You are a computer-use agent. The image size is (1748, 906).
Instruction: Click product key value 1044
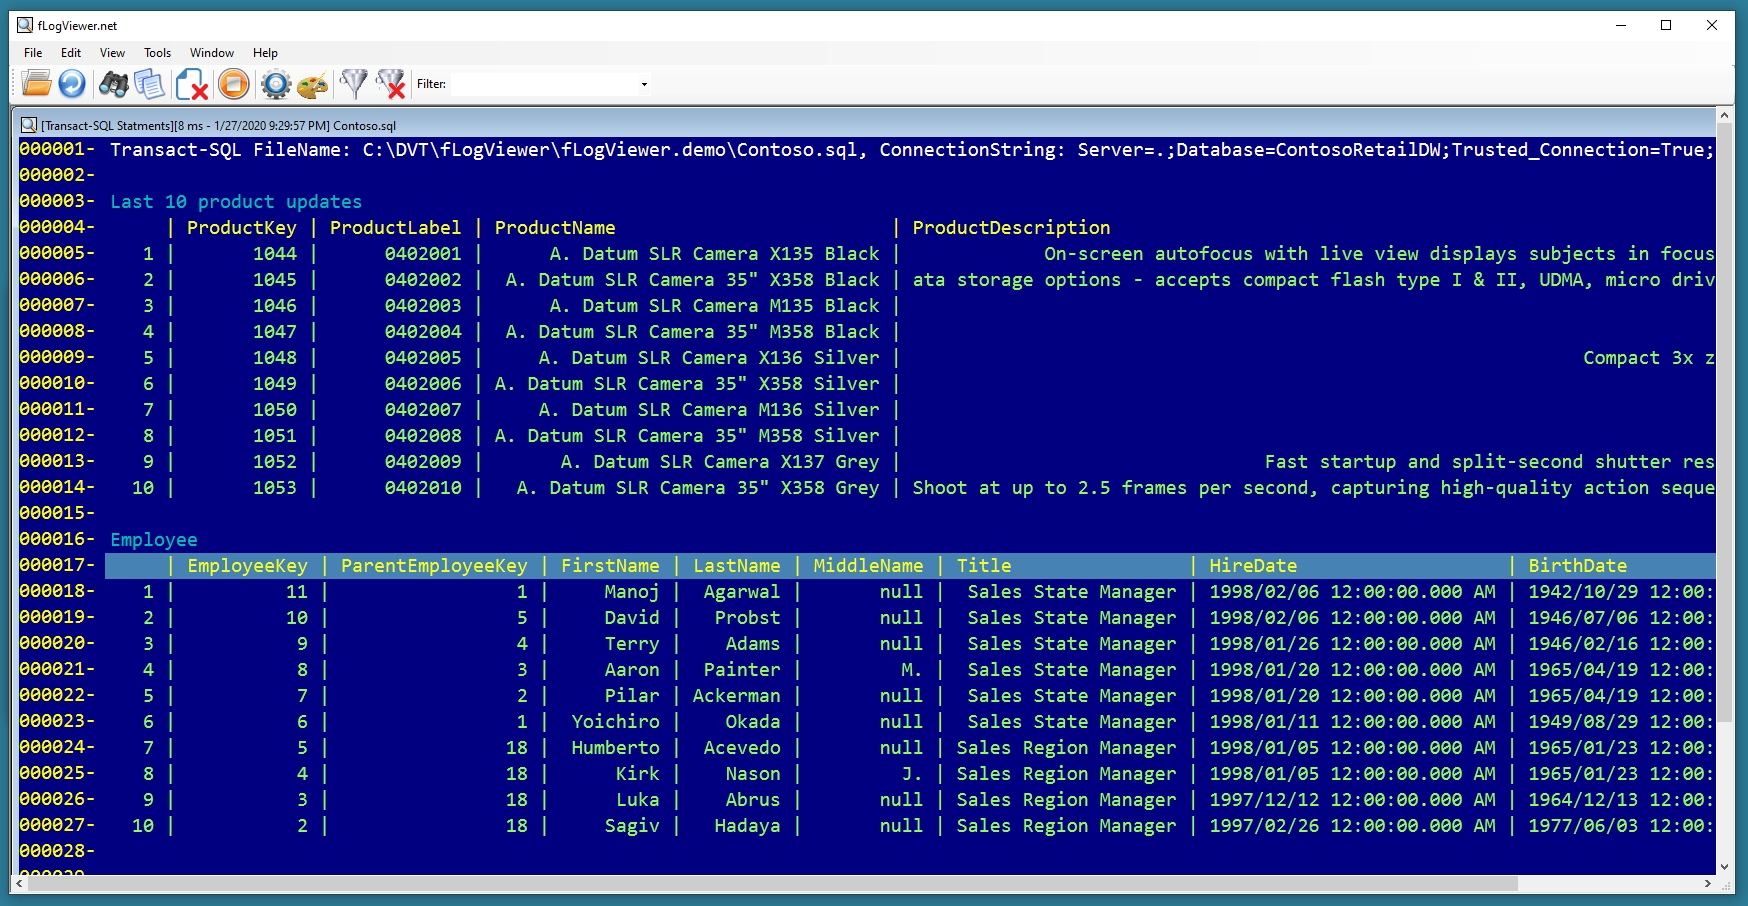[275, 254]
